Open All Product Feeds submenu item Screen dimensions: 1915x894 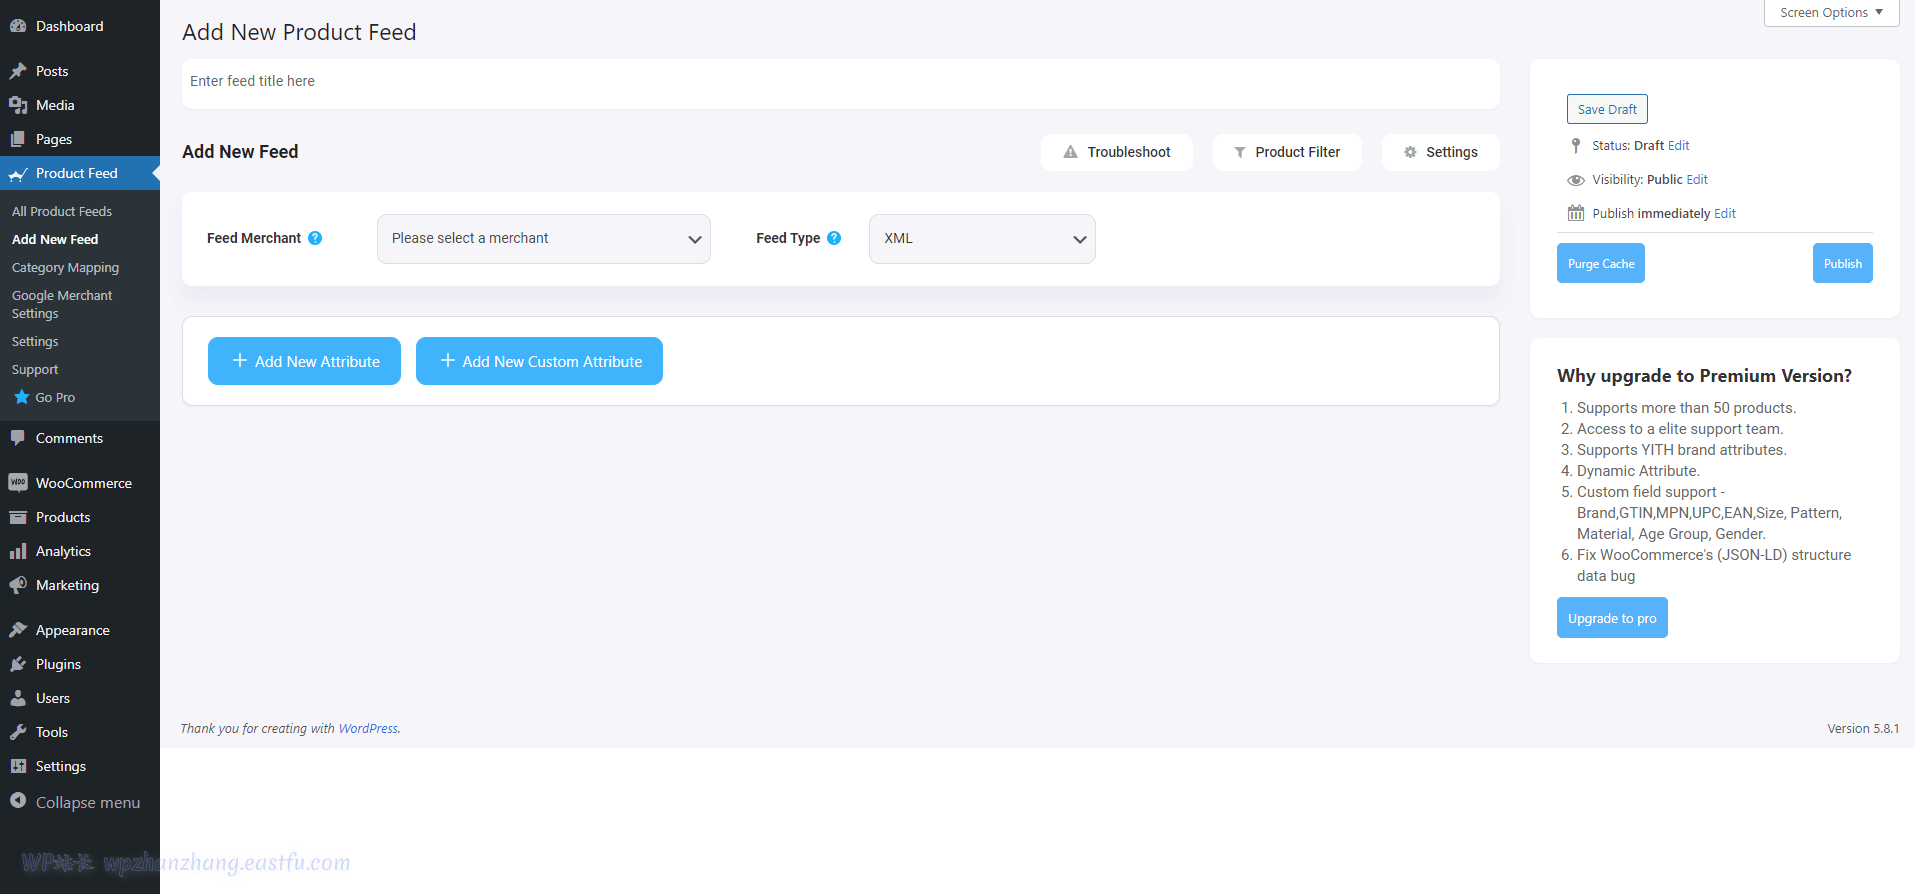point(62,211)
